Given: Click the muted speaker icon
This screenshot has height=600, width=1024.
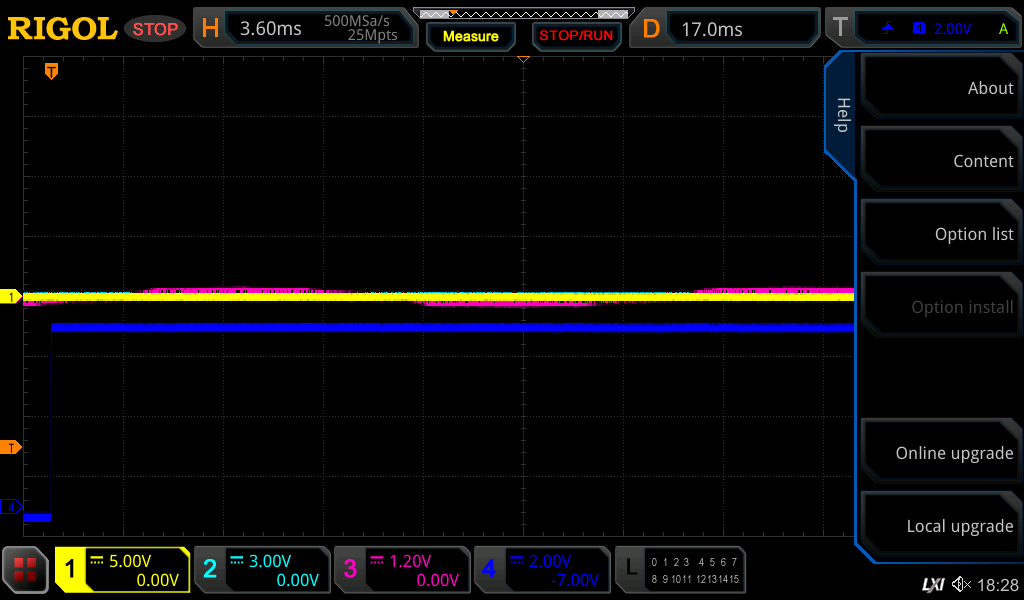Looking at the screenshot, I should click(x=961, y=584).
